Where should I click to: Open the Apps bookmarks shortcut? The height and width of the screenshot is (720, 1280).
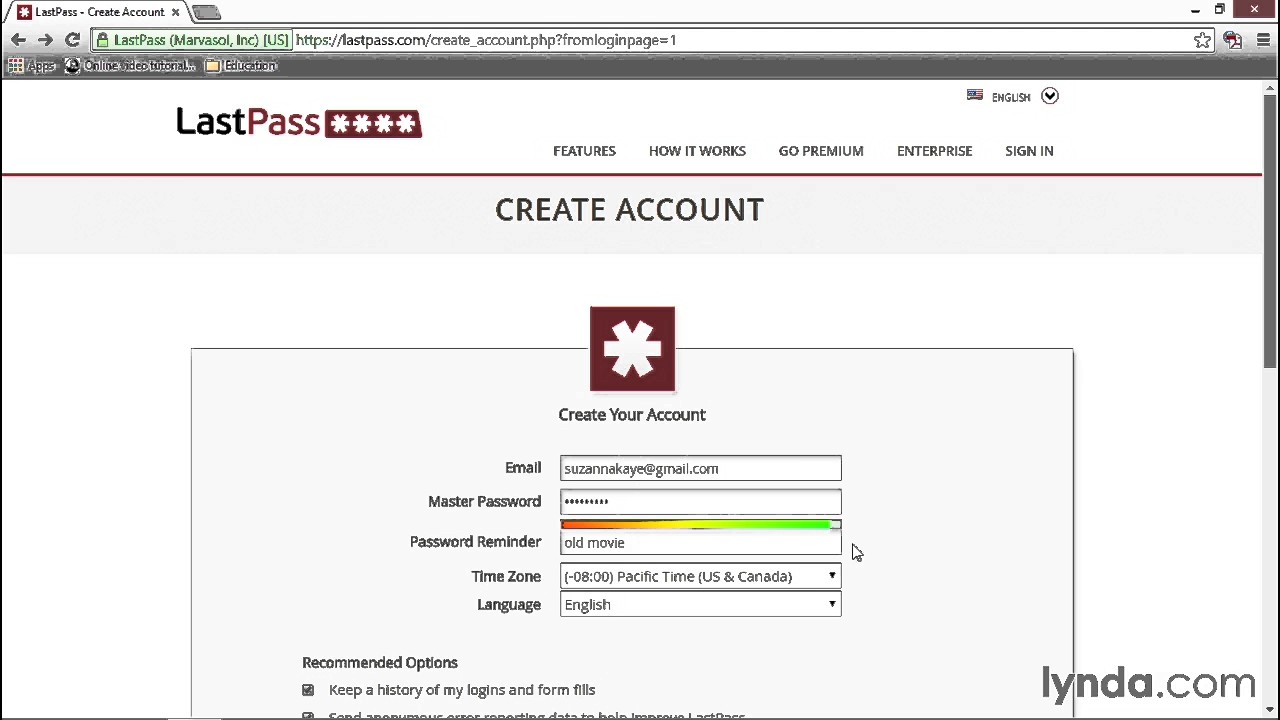31,66
